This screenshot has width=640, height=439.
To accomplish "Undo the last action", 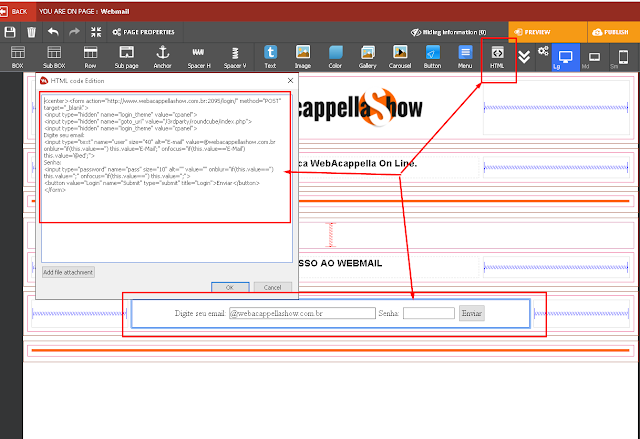I will (53, 32).
